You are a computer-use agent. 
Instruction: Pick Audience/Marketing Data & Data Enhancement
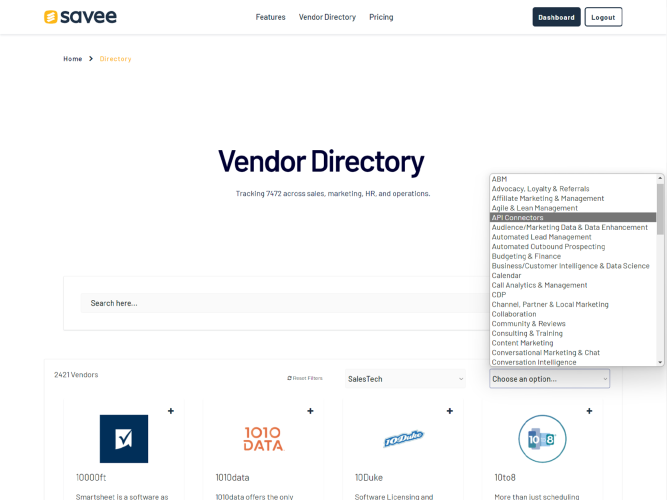pos(573,227)
